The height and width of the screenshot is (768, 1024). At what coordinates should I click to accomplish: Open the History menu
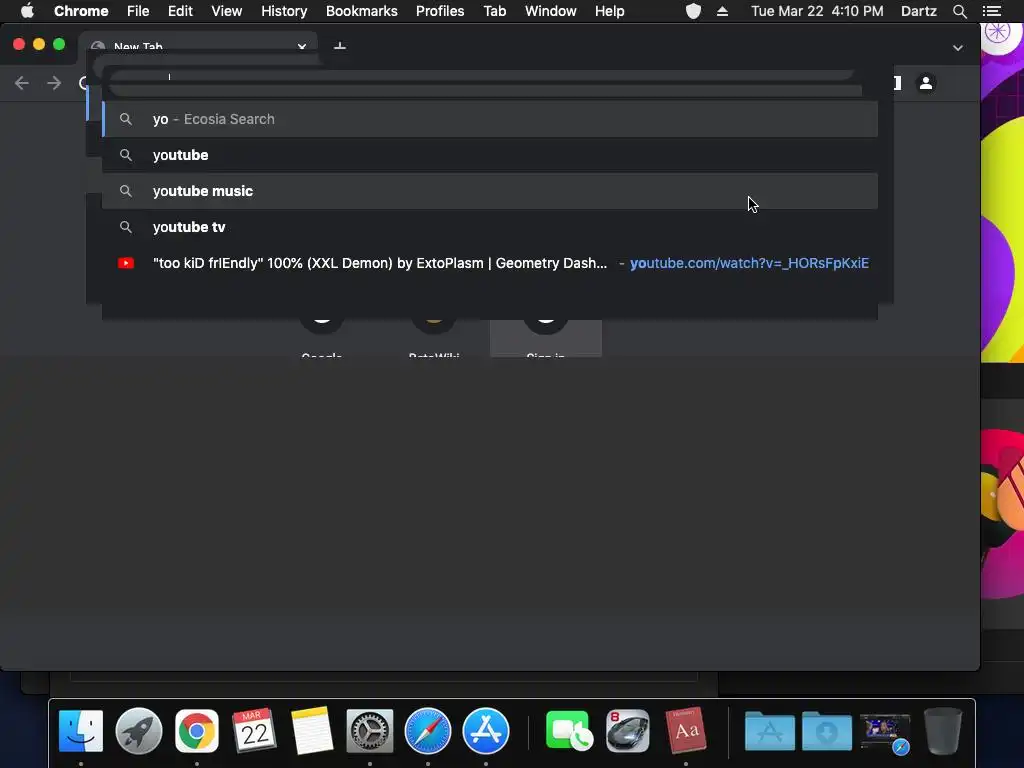coord(284,11)
